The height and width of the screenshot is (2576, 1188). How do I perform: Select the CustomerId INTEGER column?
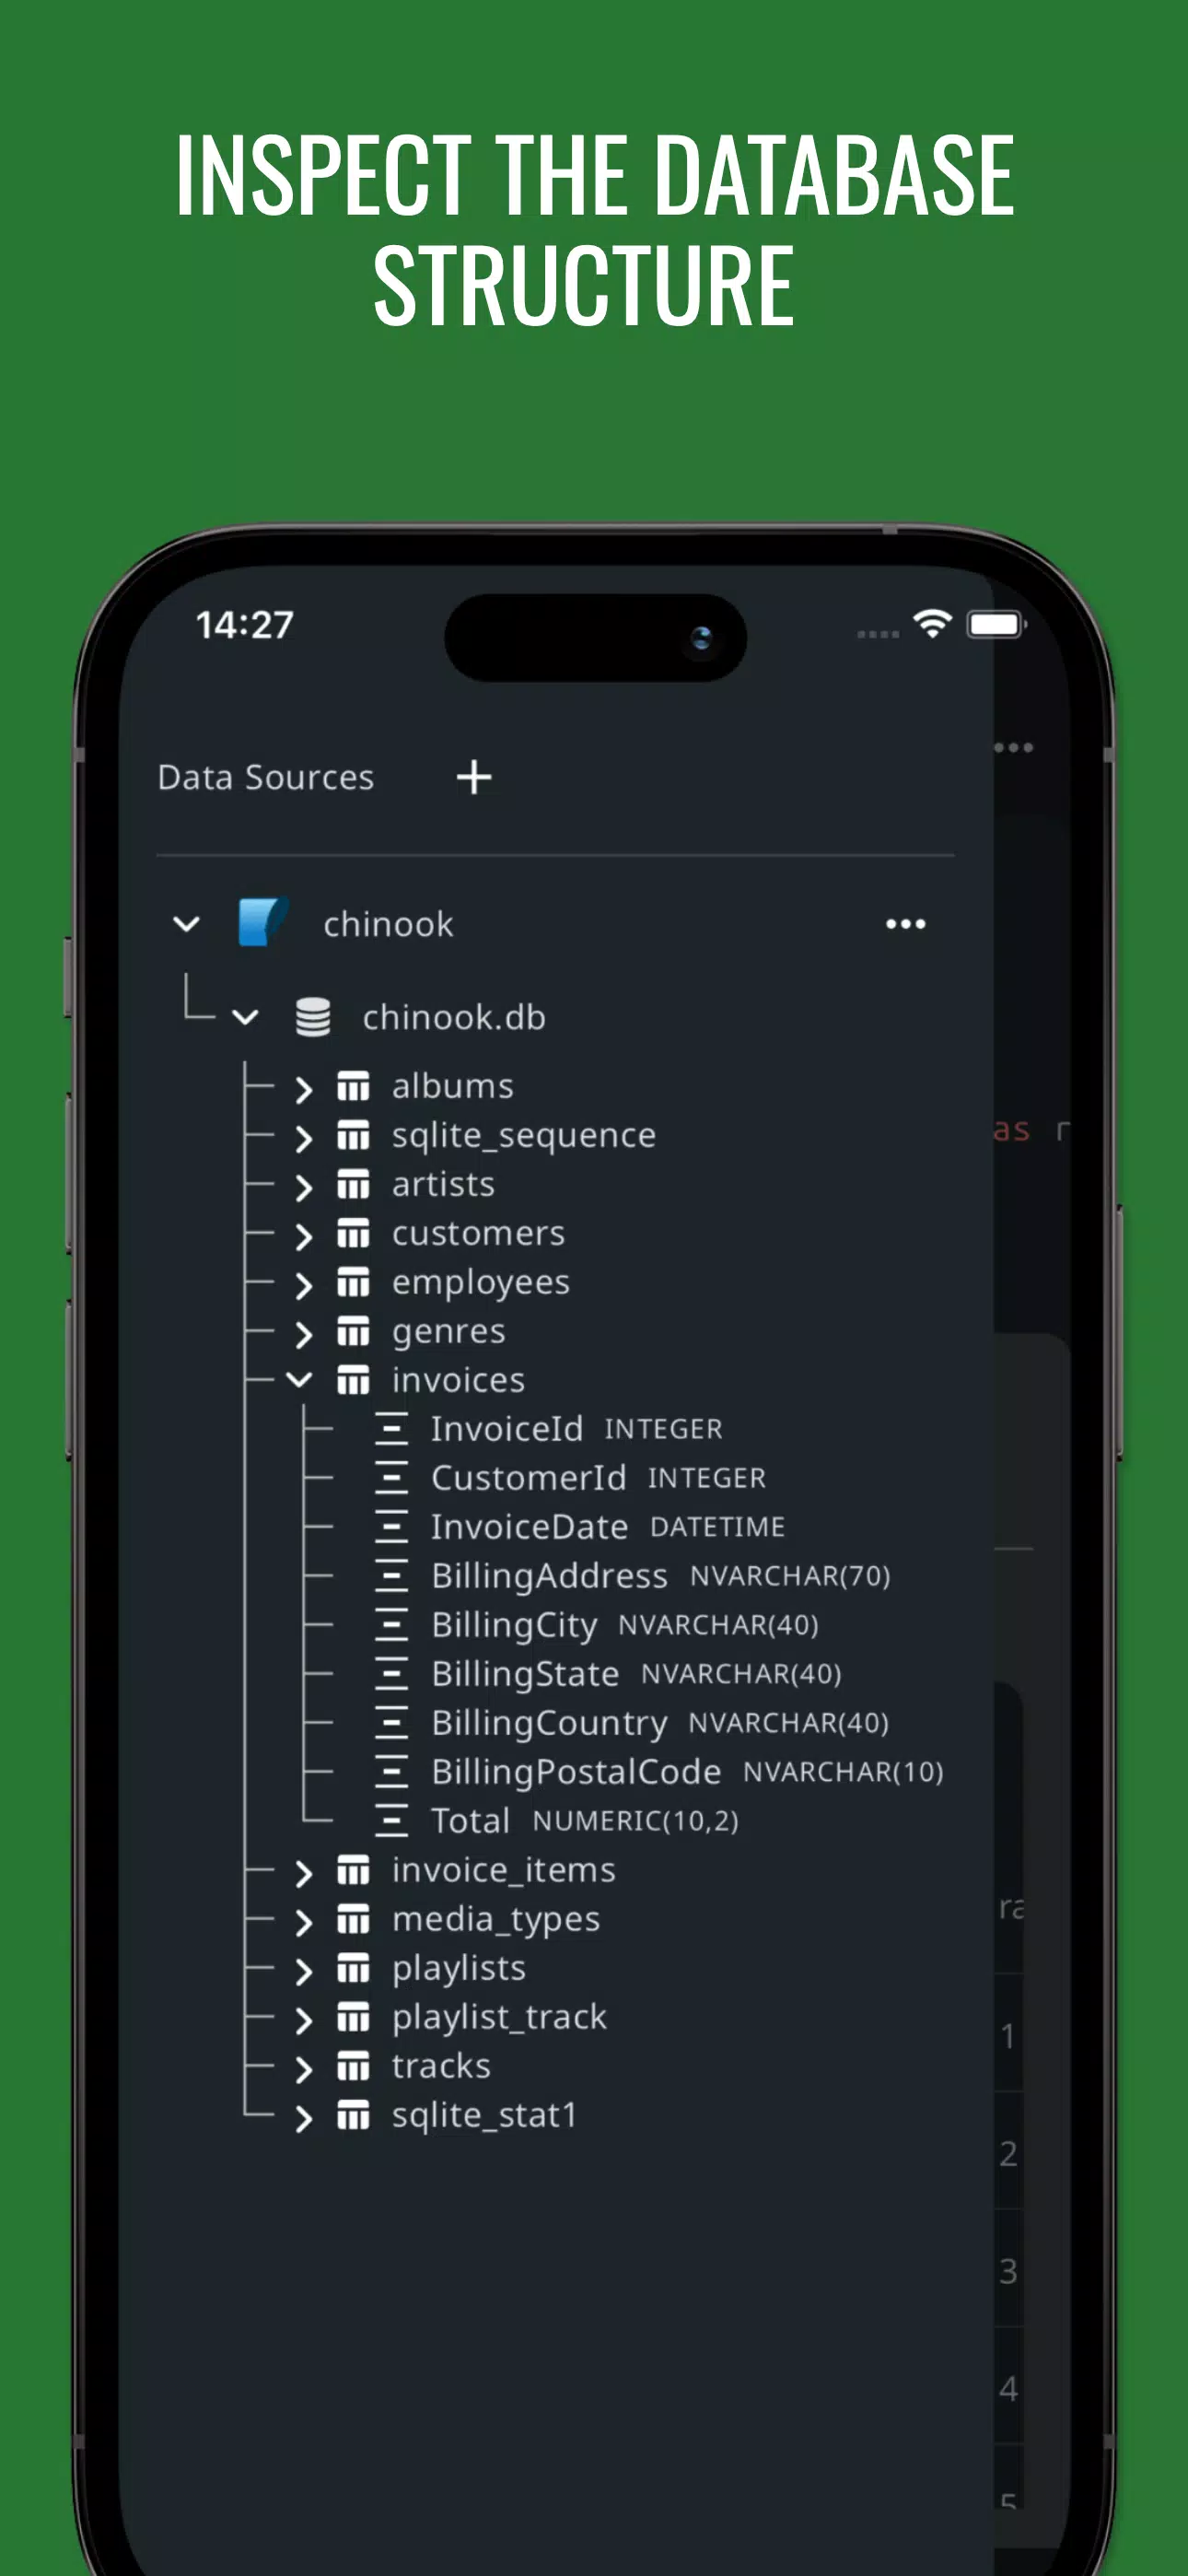point(598,1478)
